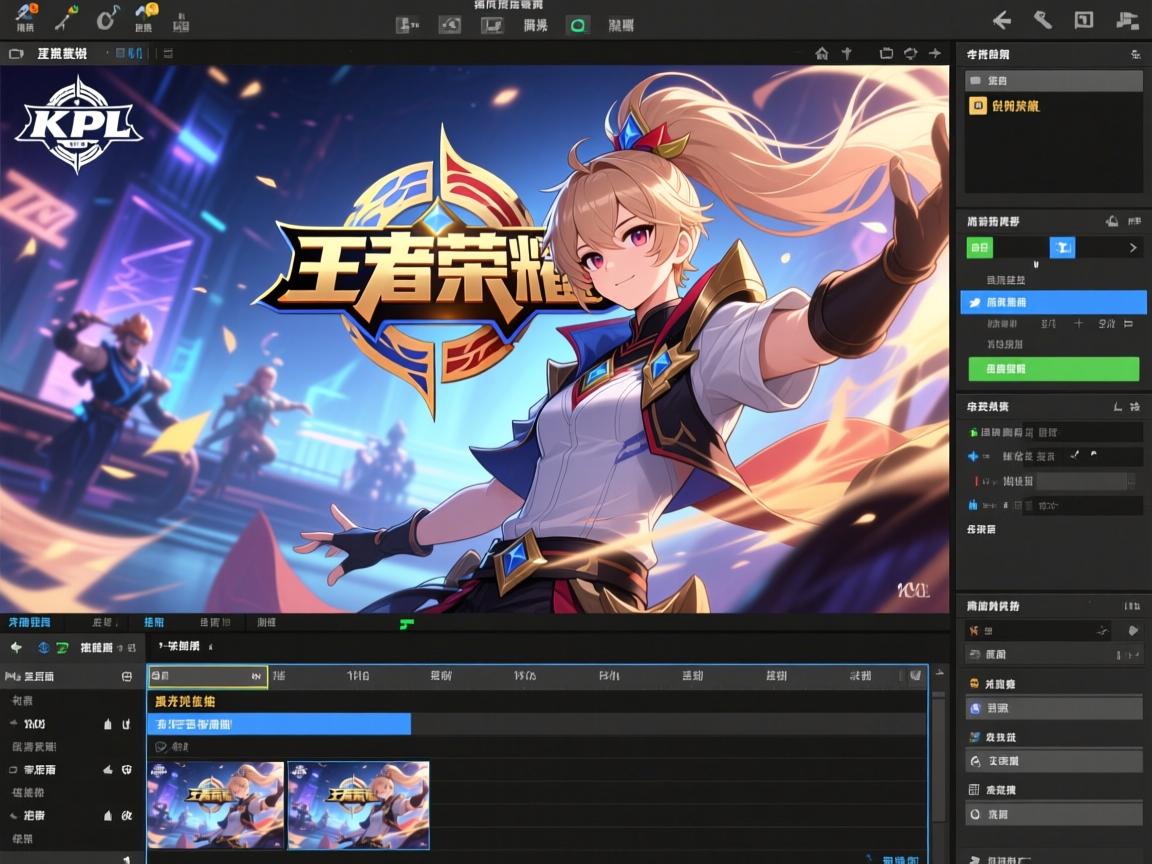Expand the chevron arrow beside the blue button
The image size is (1152, 864).
[x=1132, y=247]
